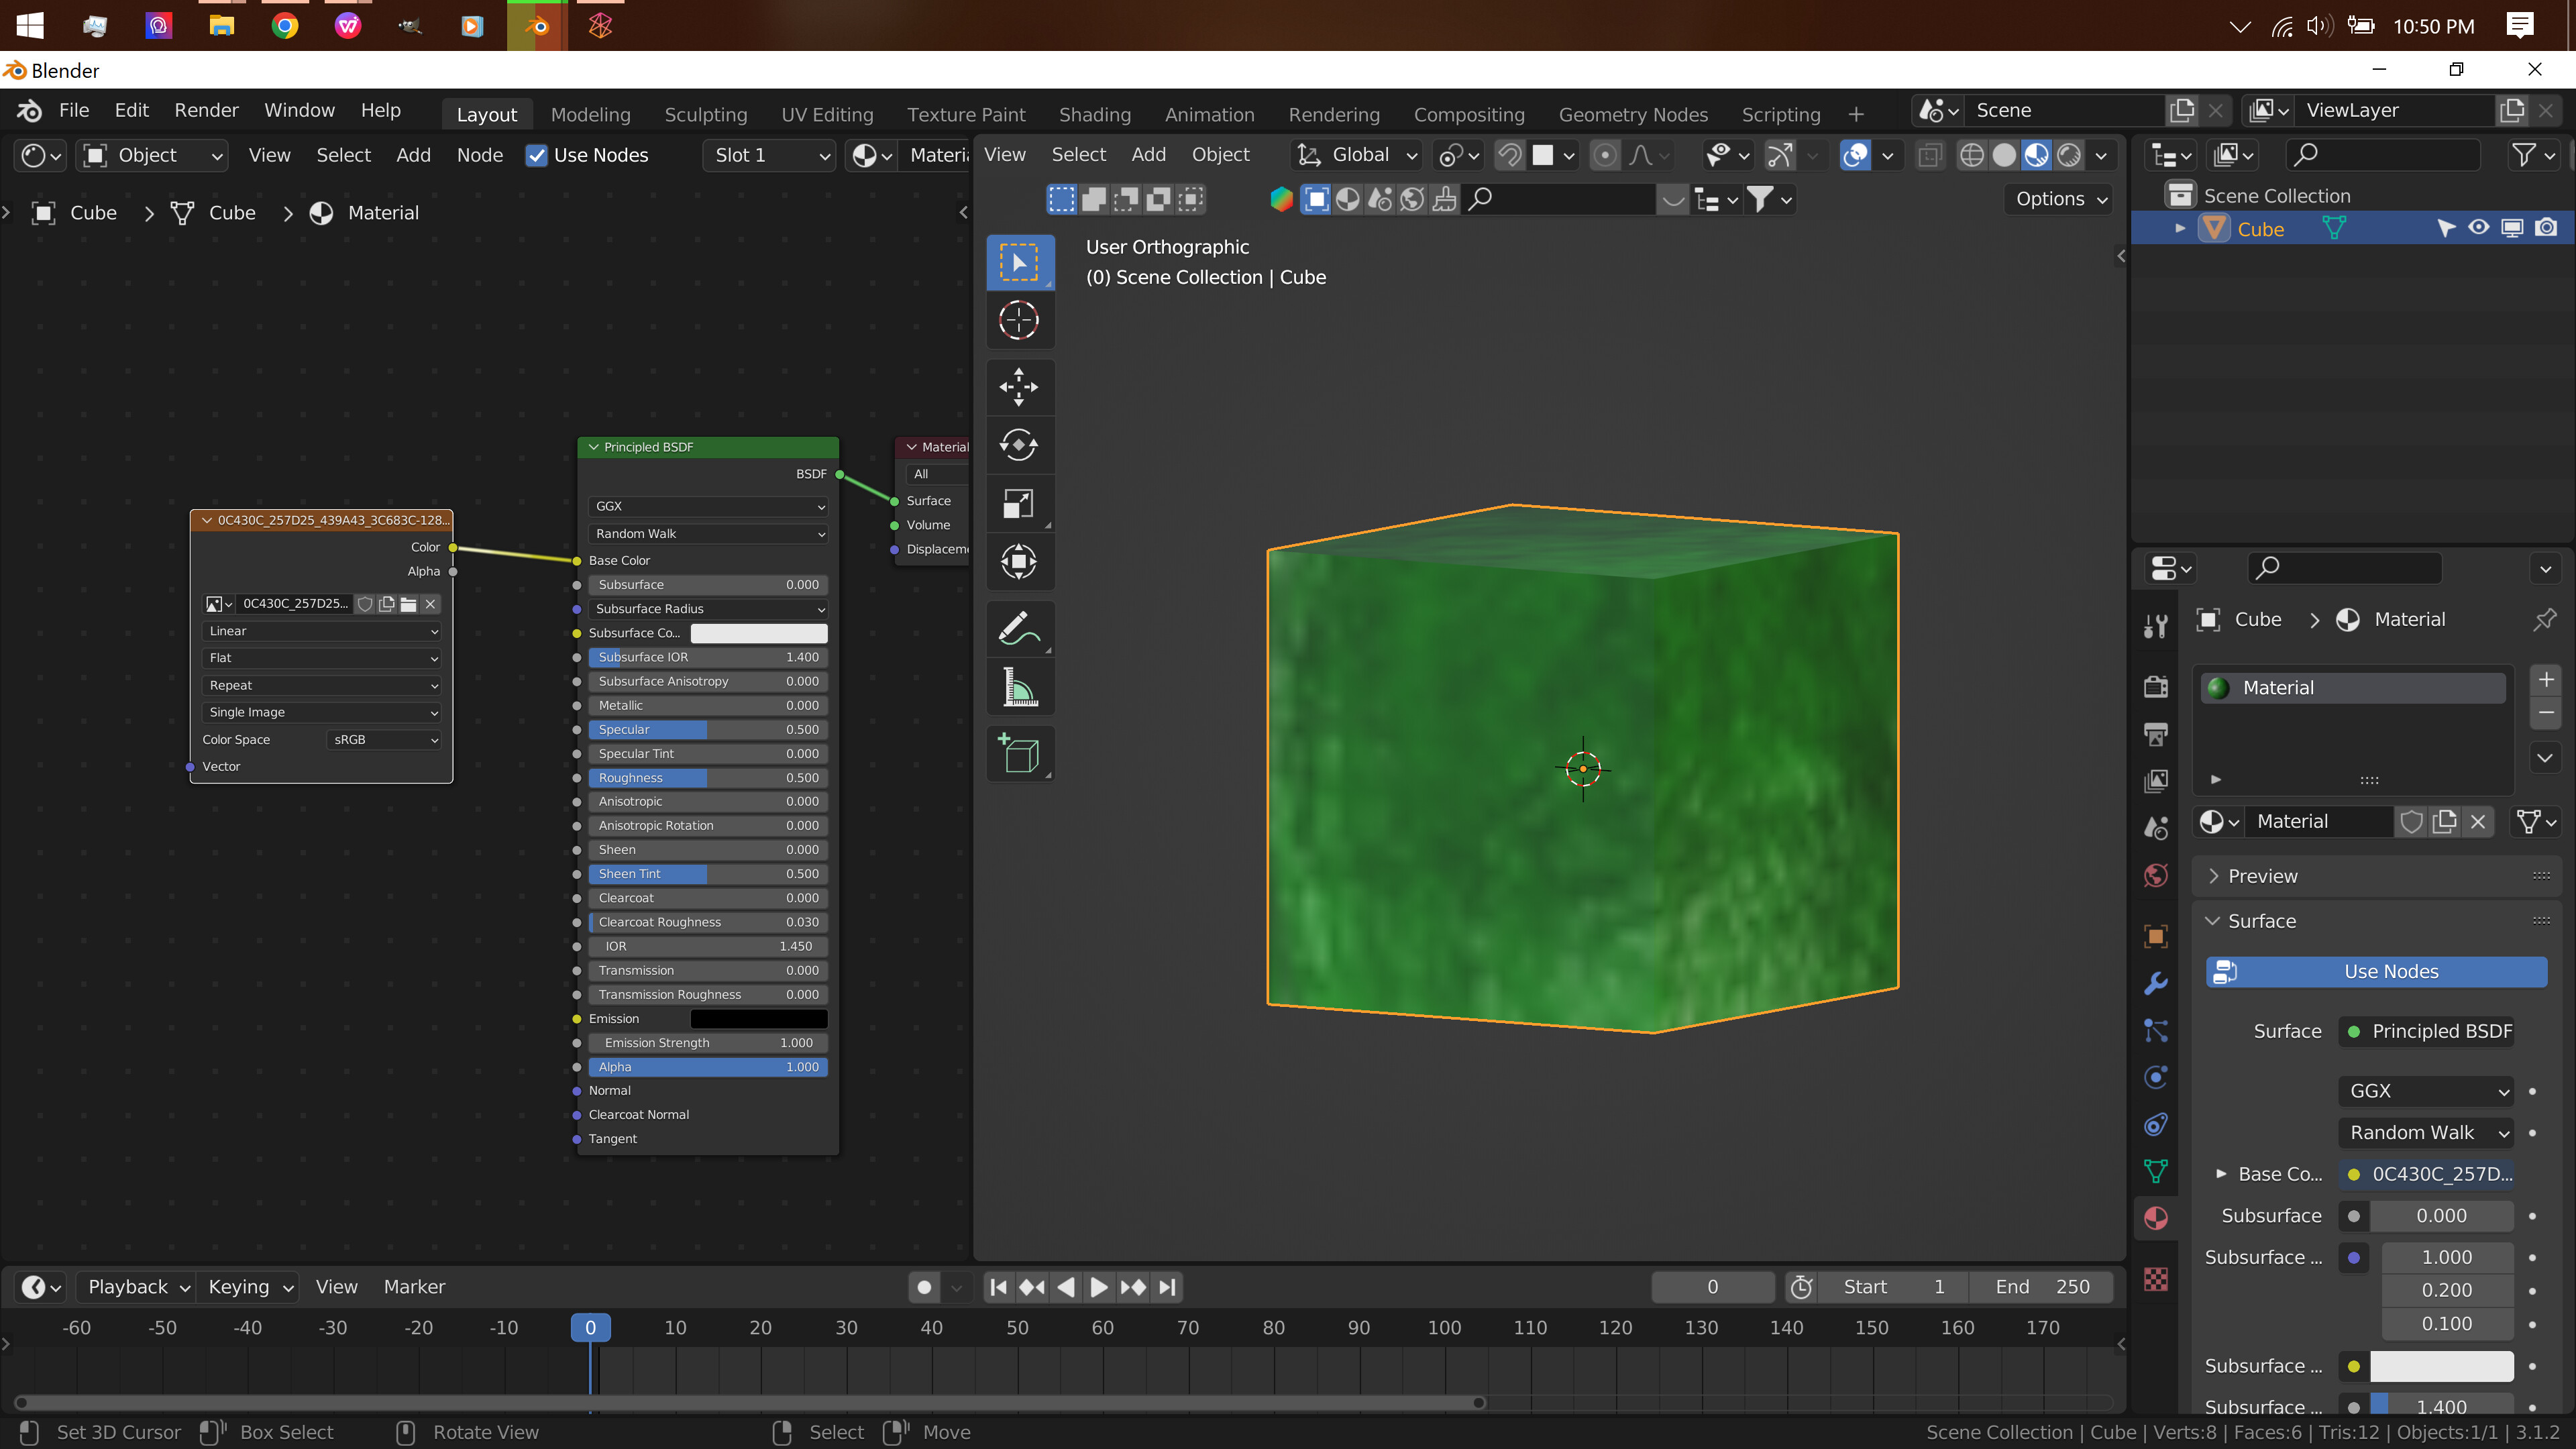Toggle the Use Nodes checkbox in the header
2576x1449 pixels.
click(x=538, y=155)
